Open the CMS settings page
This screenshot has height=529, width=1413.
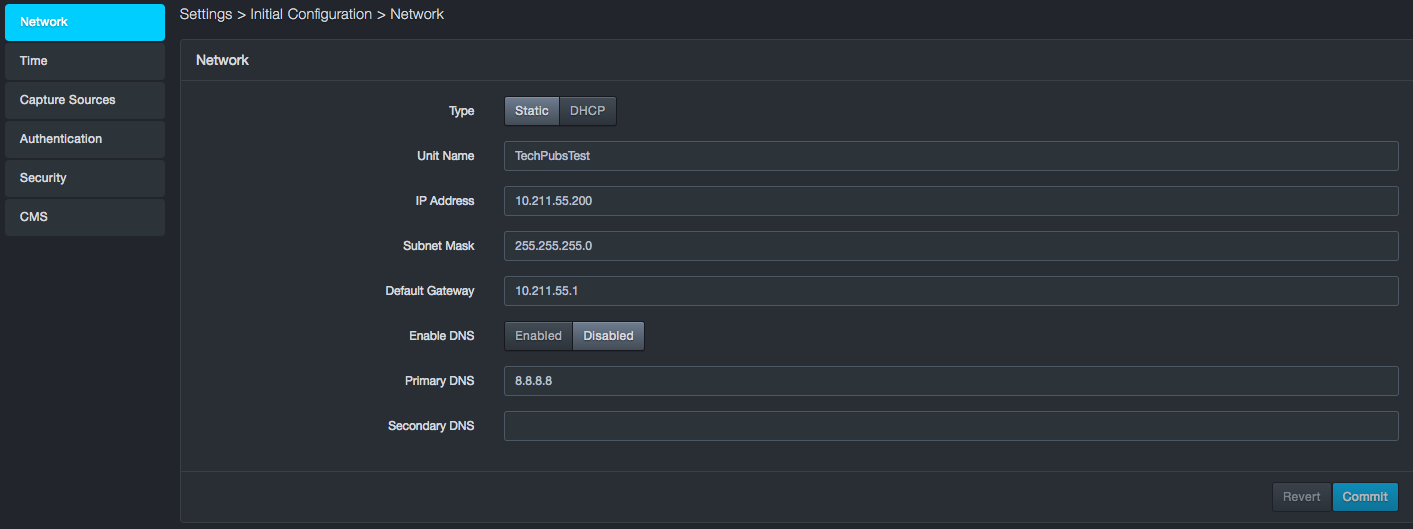[x=84, y=217]
